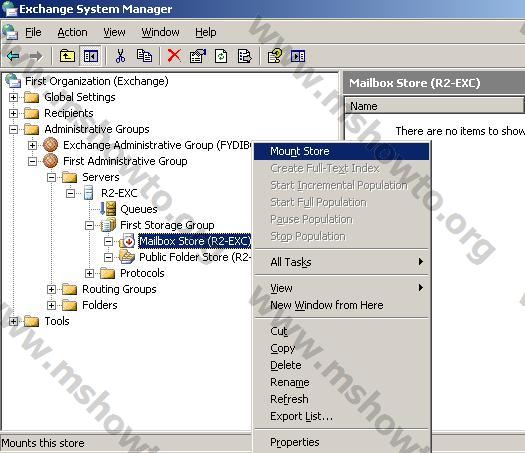This screenshot has width=525, height=453.
Task: Collapse the Public Folder Store node
Action: (108, 257)
